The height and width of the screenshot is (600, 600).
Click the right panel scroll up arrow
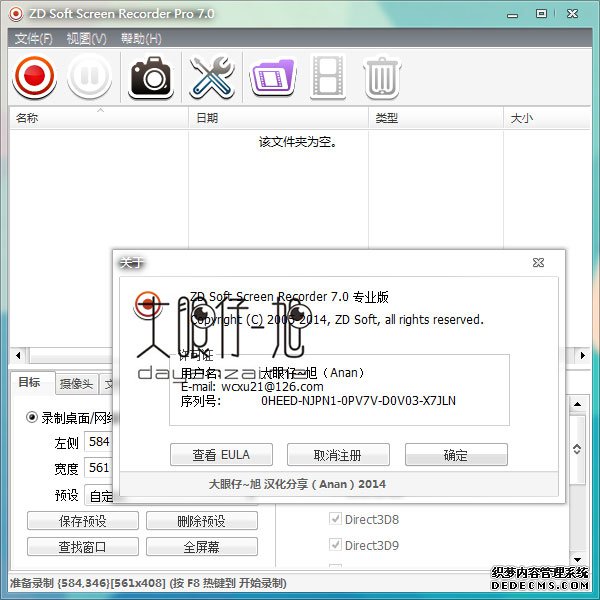tap(577, 404)
